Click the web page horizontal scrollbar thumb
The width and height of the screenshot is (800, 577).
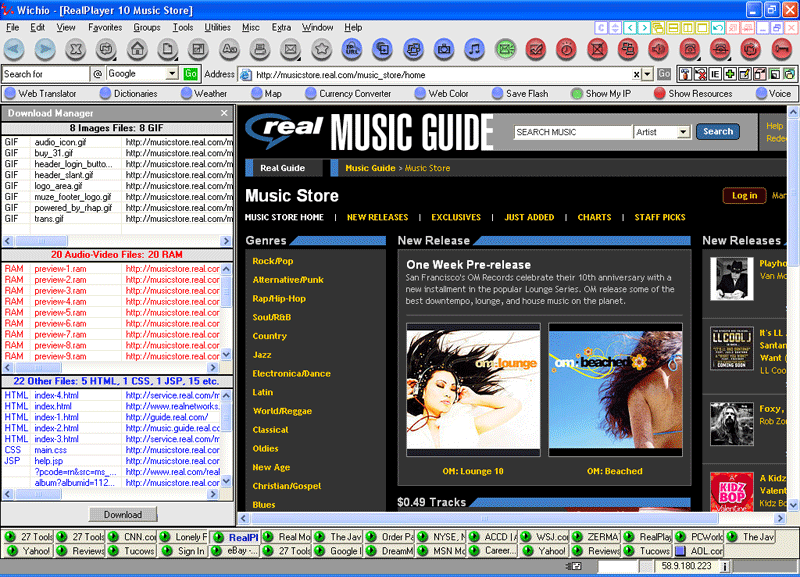pos(484,518)
